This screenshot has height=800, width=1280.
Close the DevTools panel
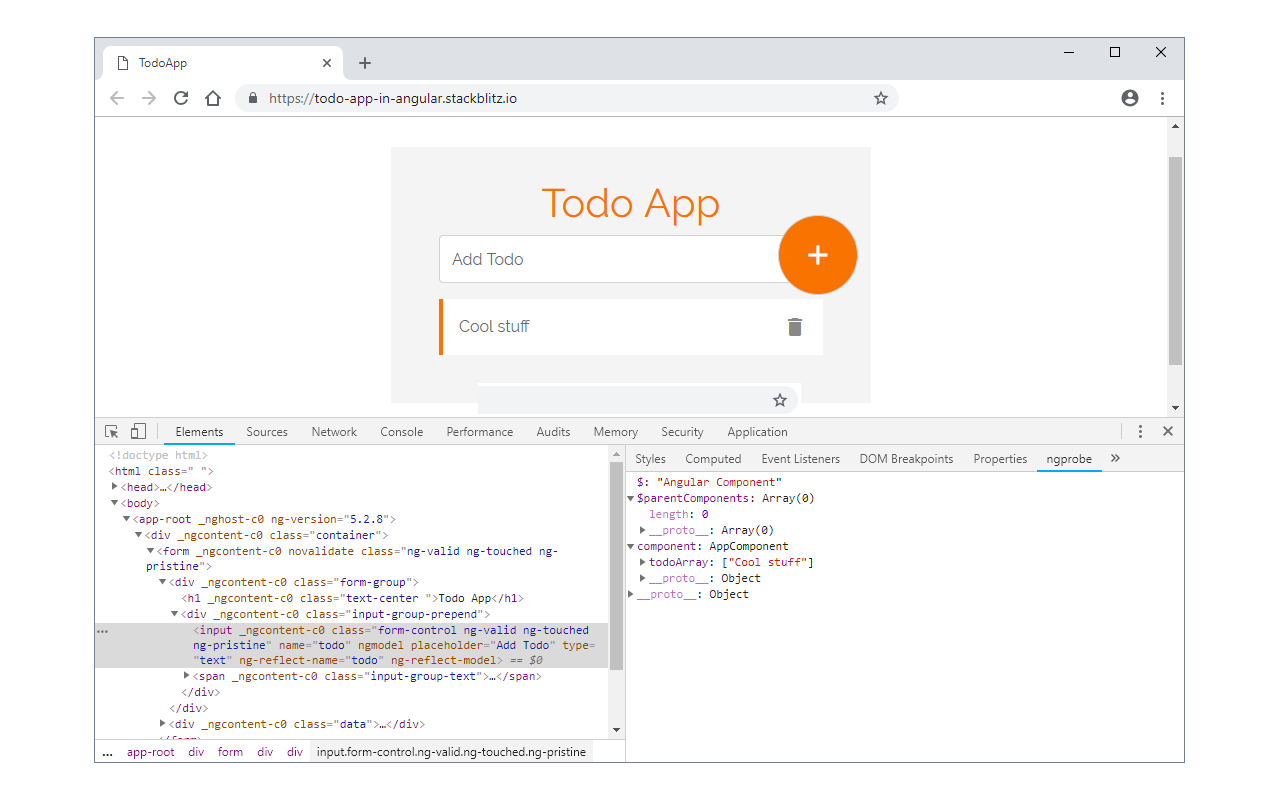point(1167,432)
